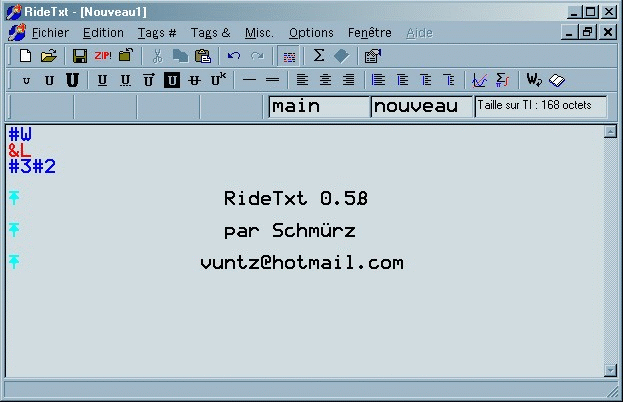Click the cyan center marker beside RideTxt line

pyautogui.click(x=14, y=197)
